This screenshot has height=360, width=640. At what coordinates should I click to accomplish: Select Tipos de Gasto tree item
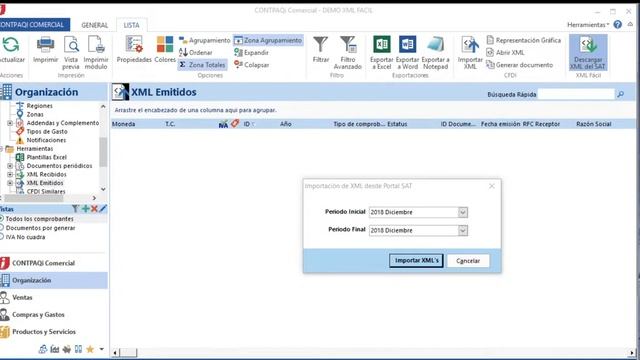(47, 131)
